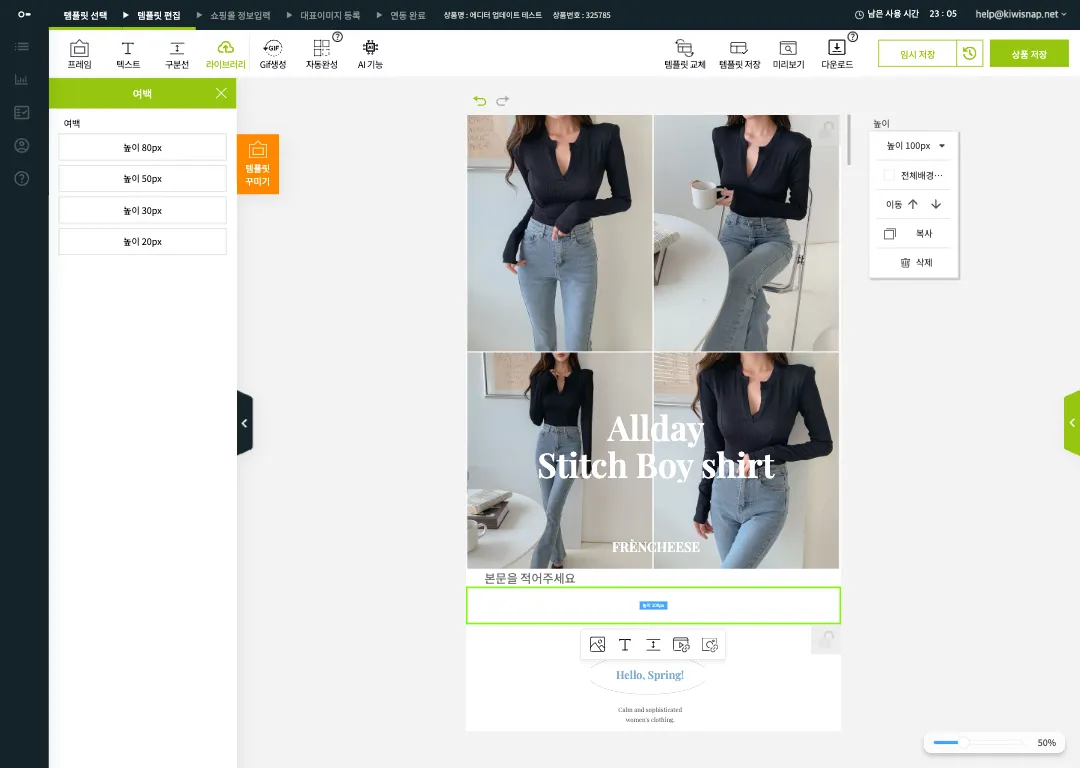This screenshot has height=768, width=1080.
Task: Open the help@kiwisnap.net account menu
Action: point(1020,15)
